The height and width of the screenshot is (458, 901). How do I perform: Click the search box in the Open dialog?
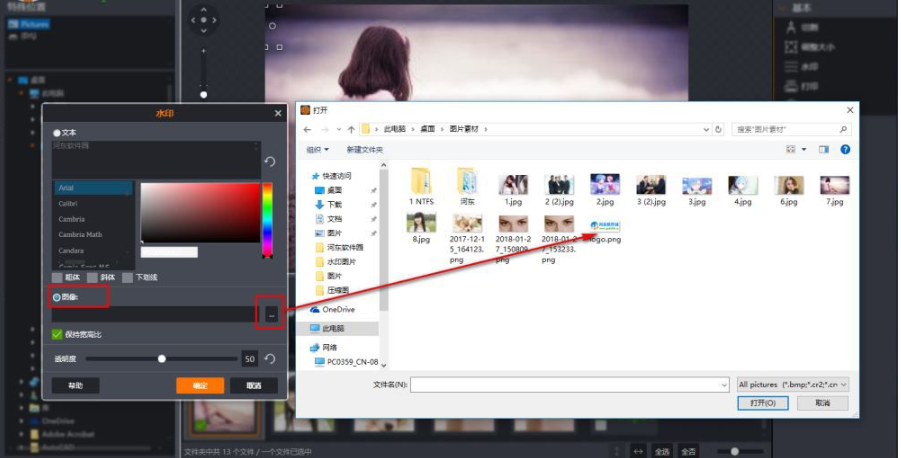[x=791, y=129]
